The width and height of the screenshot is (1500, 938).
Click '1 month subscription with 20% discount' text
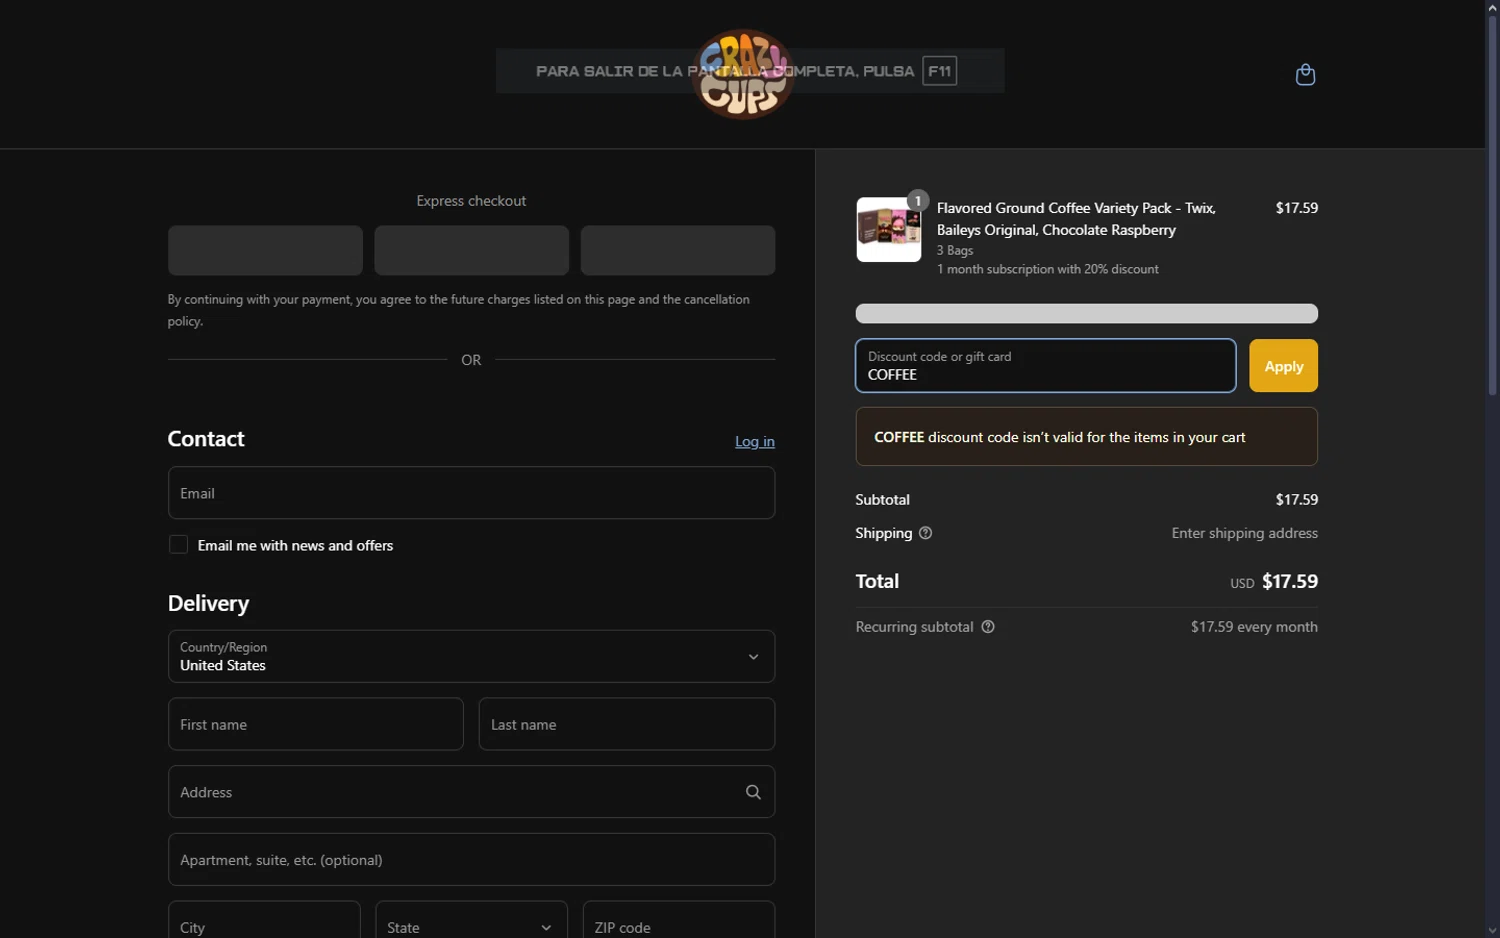(x=1048, y=269)
